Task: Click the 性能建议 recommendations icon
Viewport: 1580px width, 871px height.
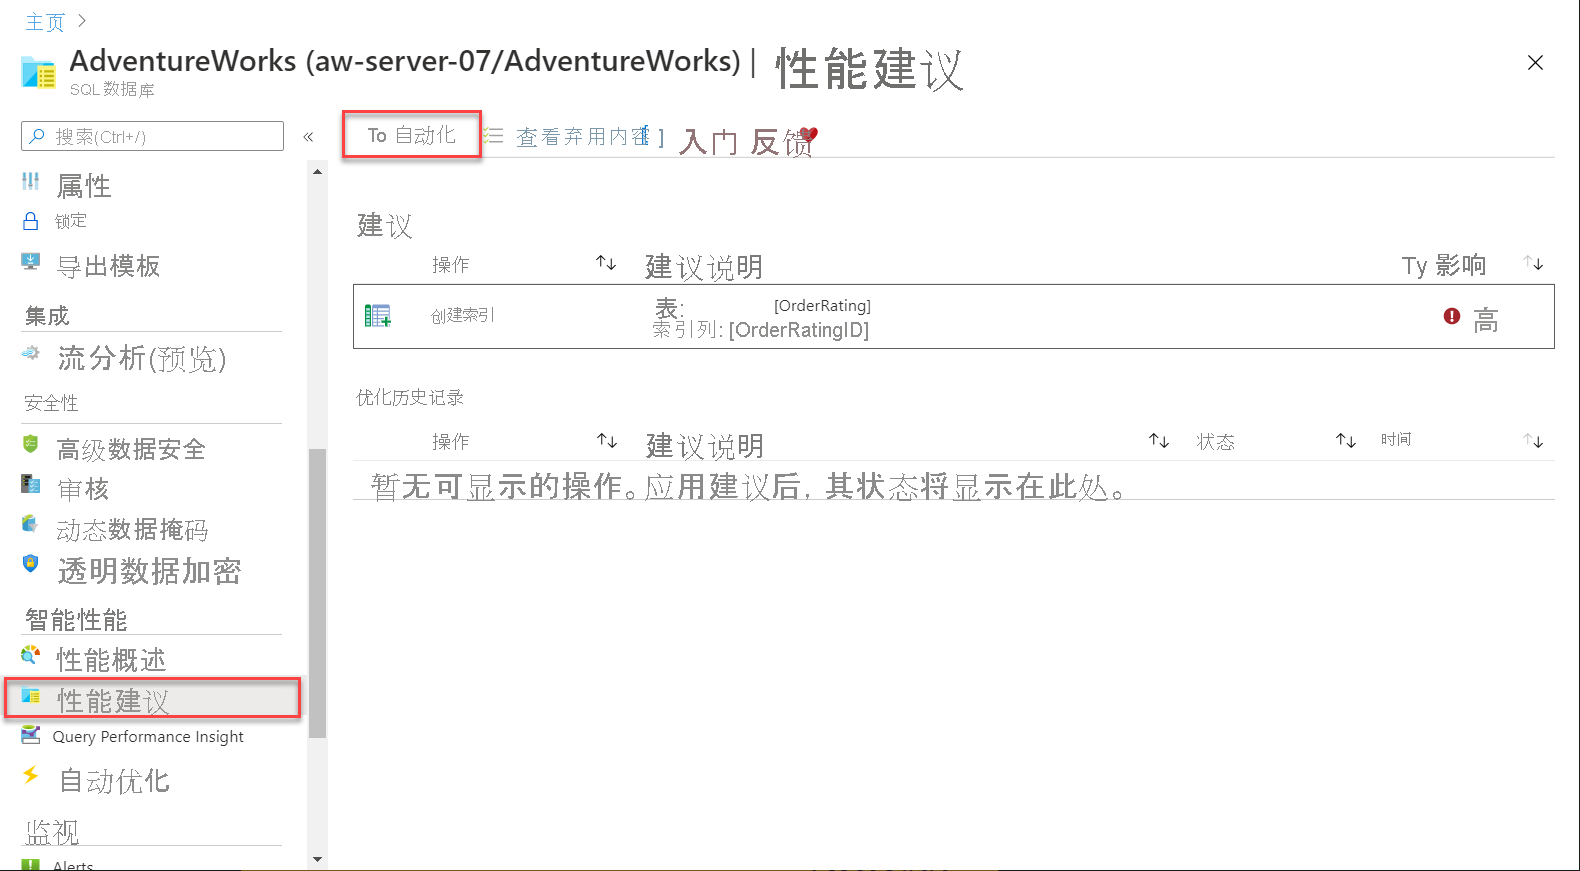Action: pos(31,696)
